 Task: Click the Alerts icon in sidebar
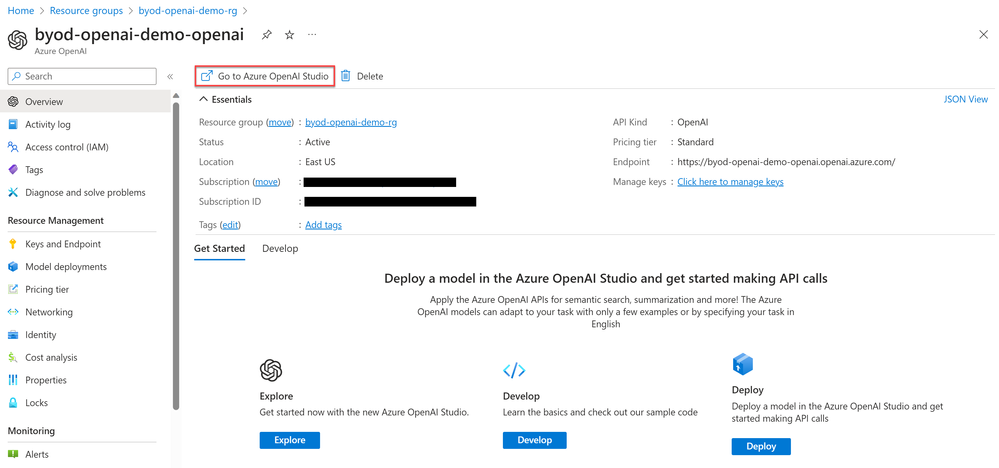click(13, 455)
